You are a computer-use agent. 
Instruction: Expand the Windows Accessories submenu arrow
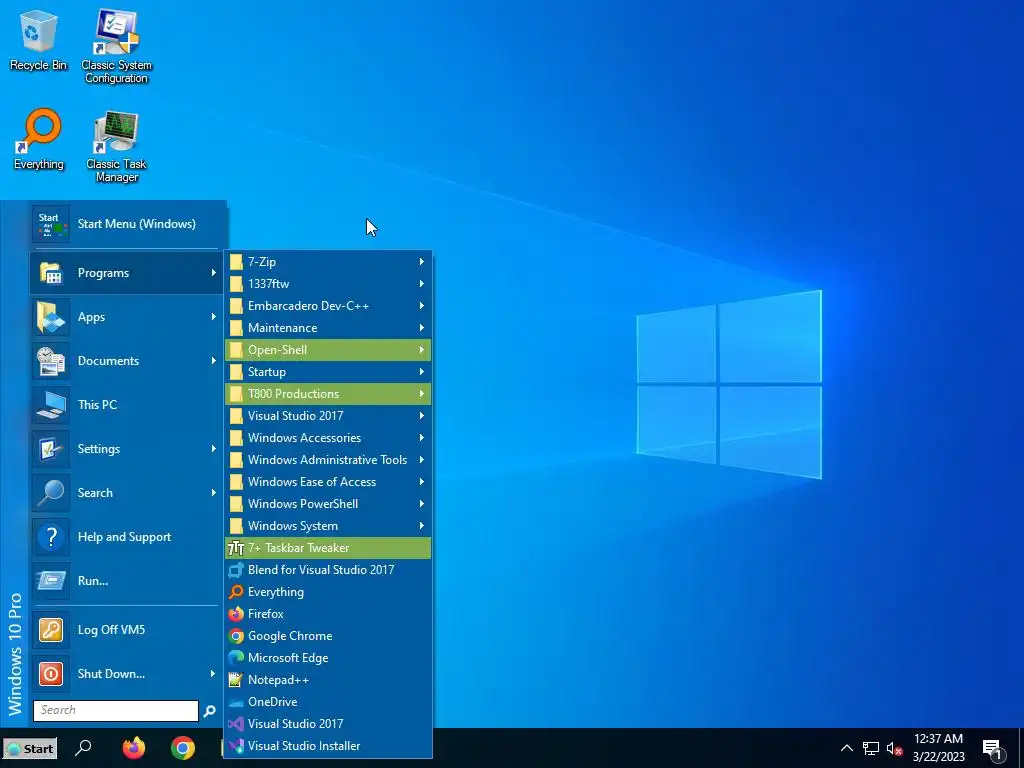click(422, 438)
